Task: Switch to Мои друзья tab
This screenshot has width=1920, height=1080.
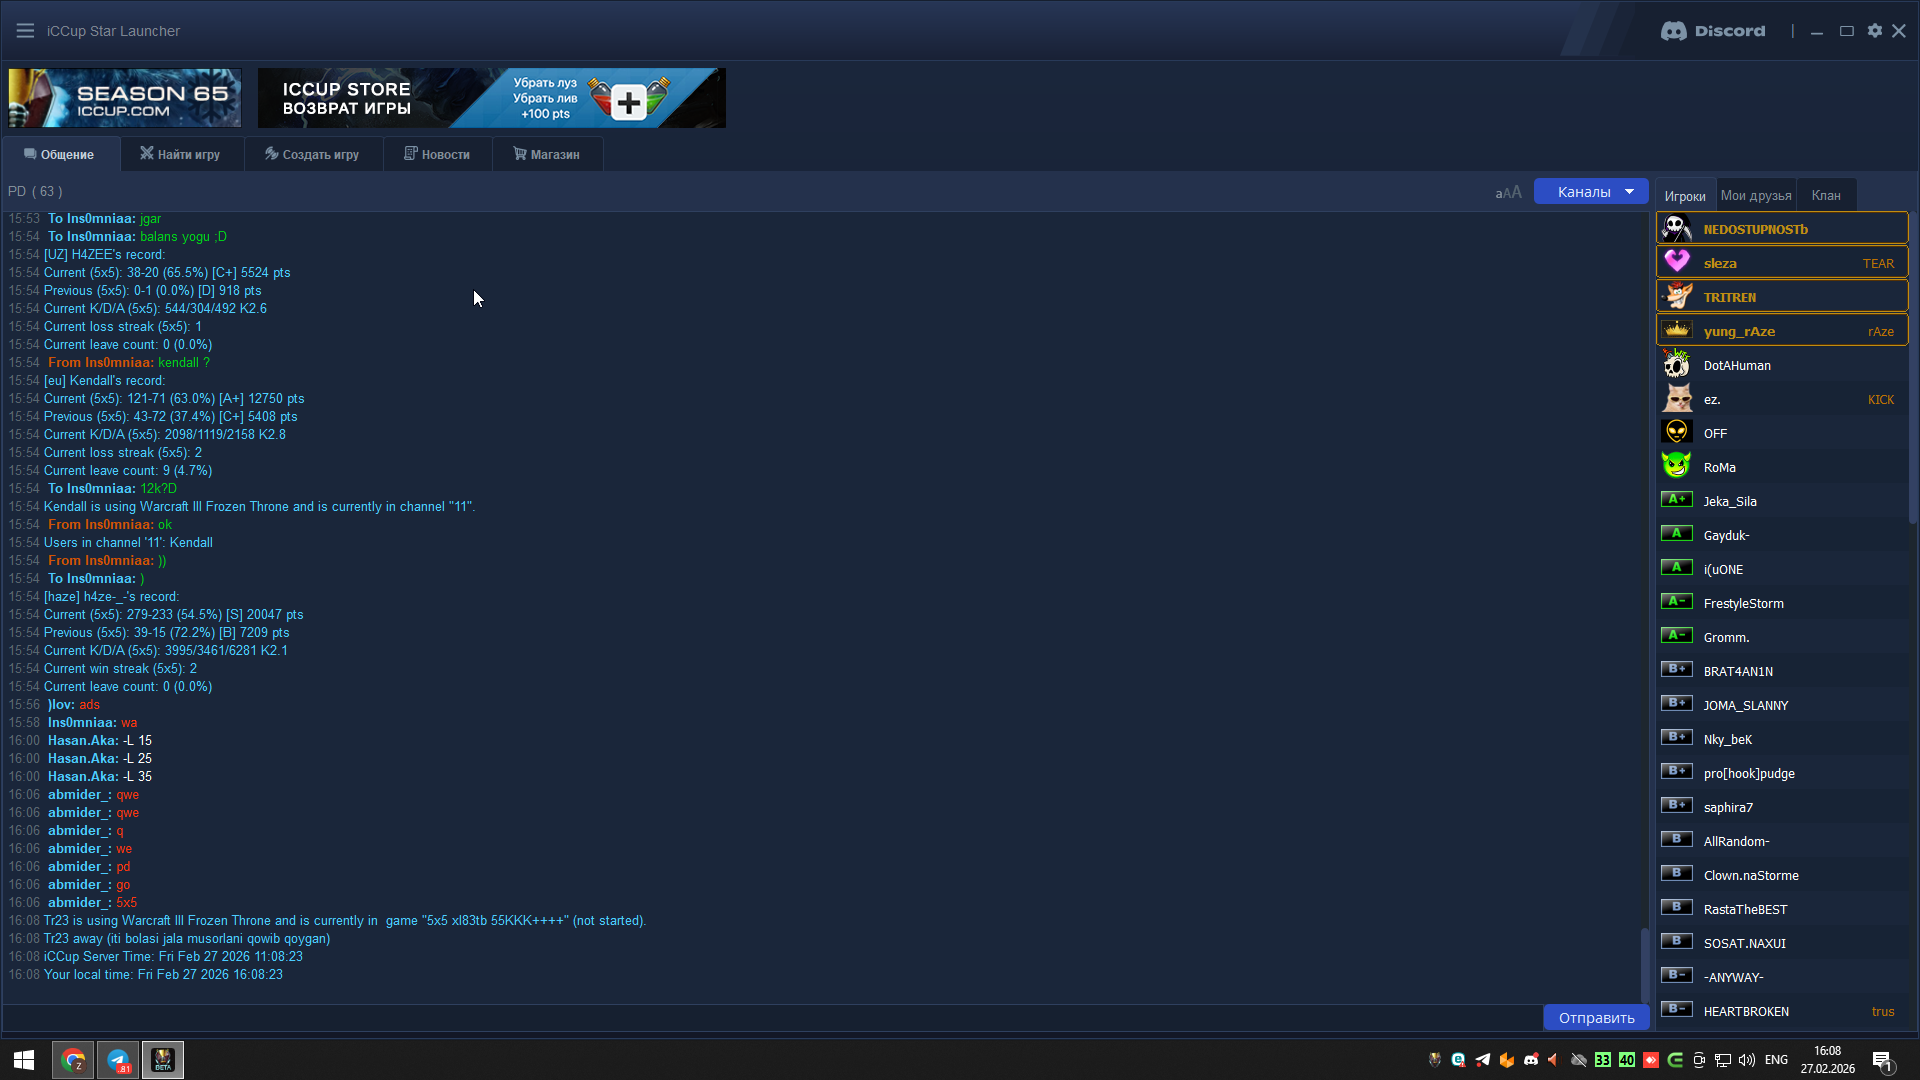Action: tap(1755, 195)
